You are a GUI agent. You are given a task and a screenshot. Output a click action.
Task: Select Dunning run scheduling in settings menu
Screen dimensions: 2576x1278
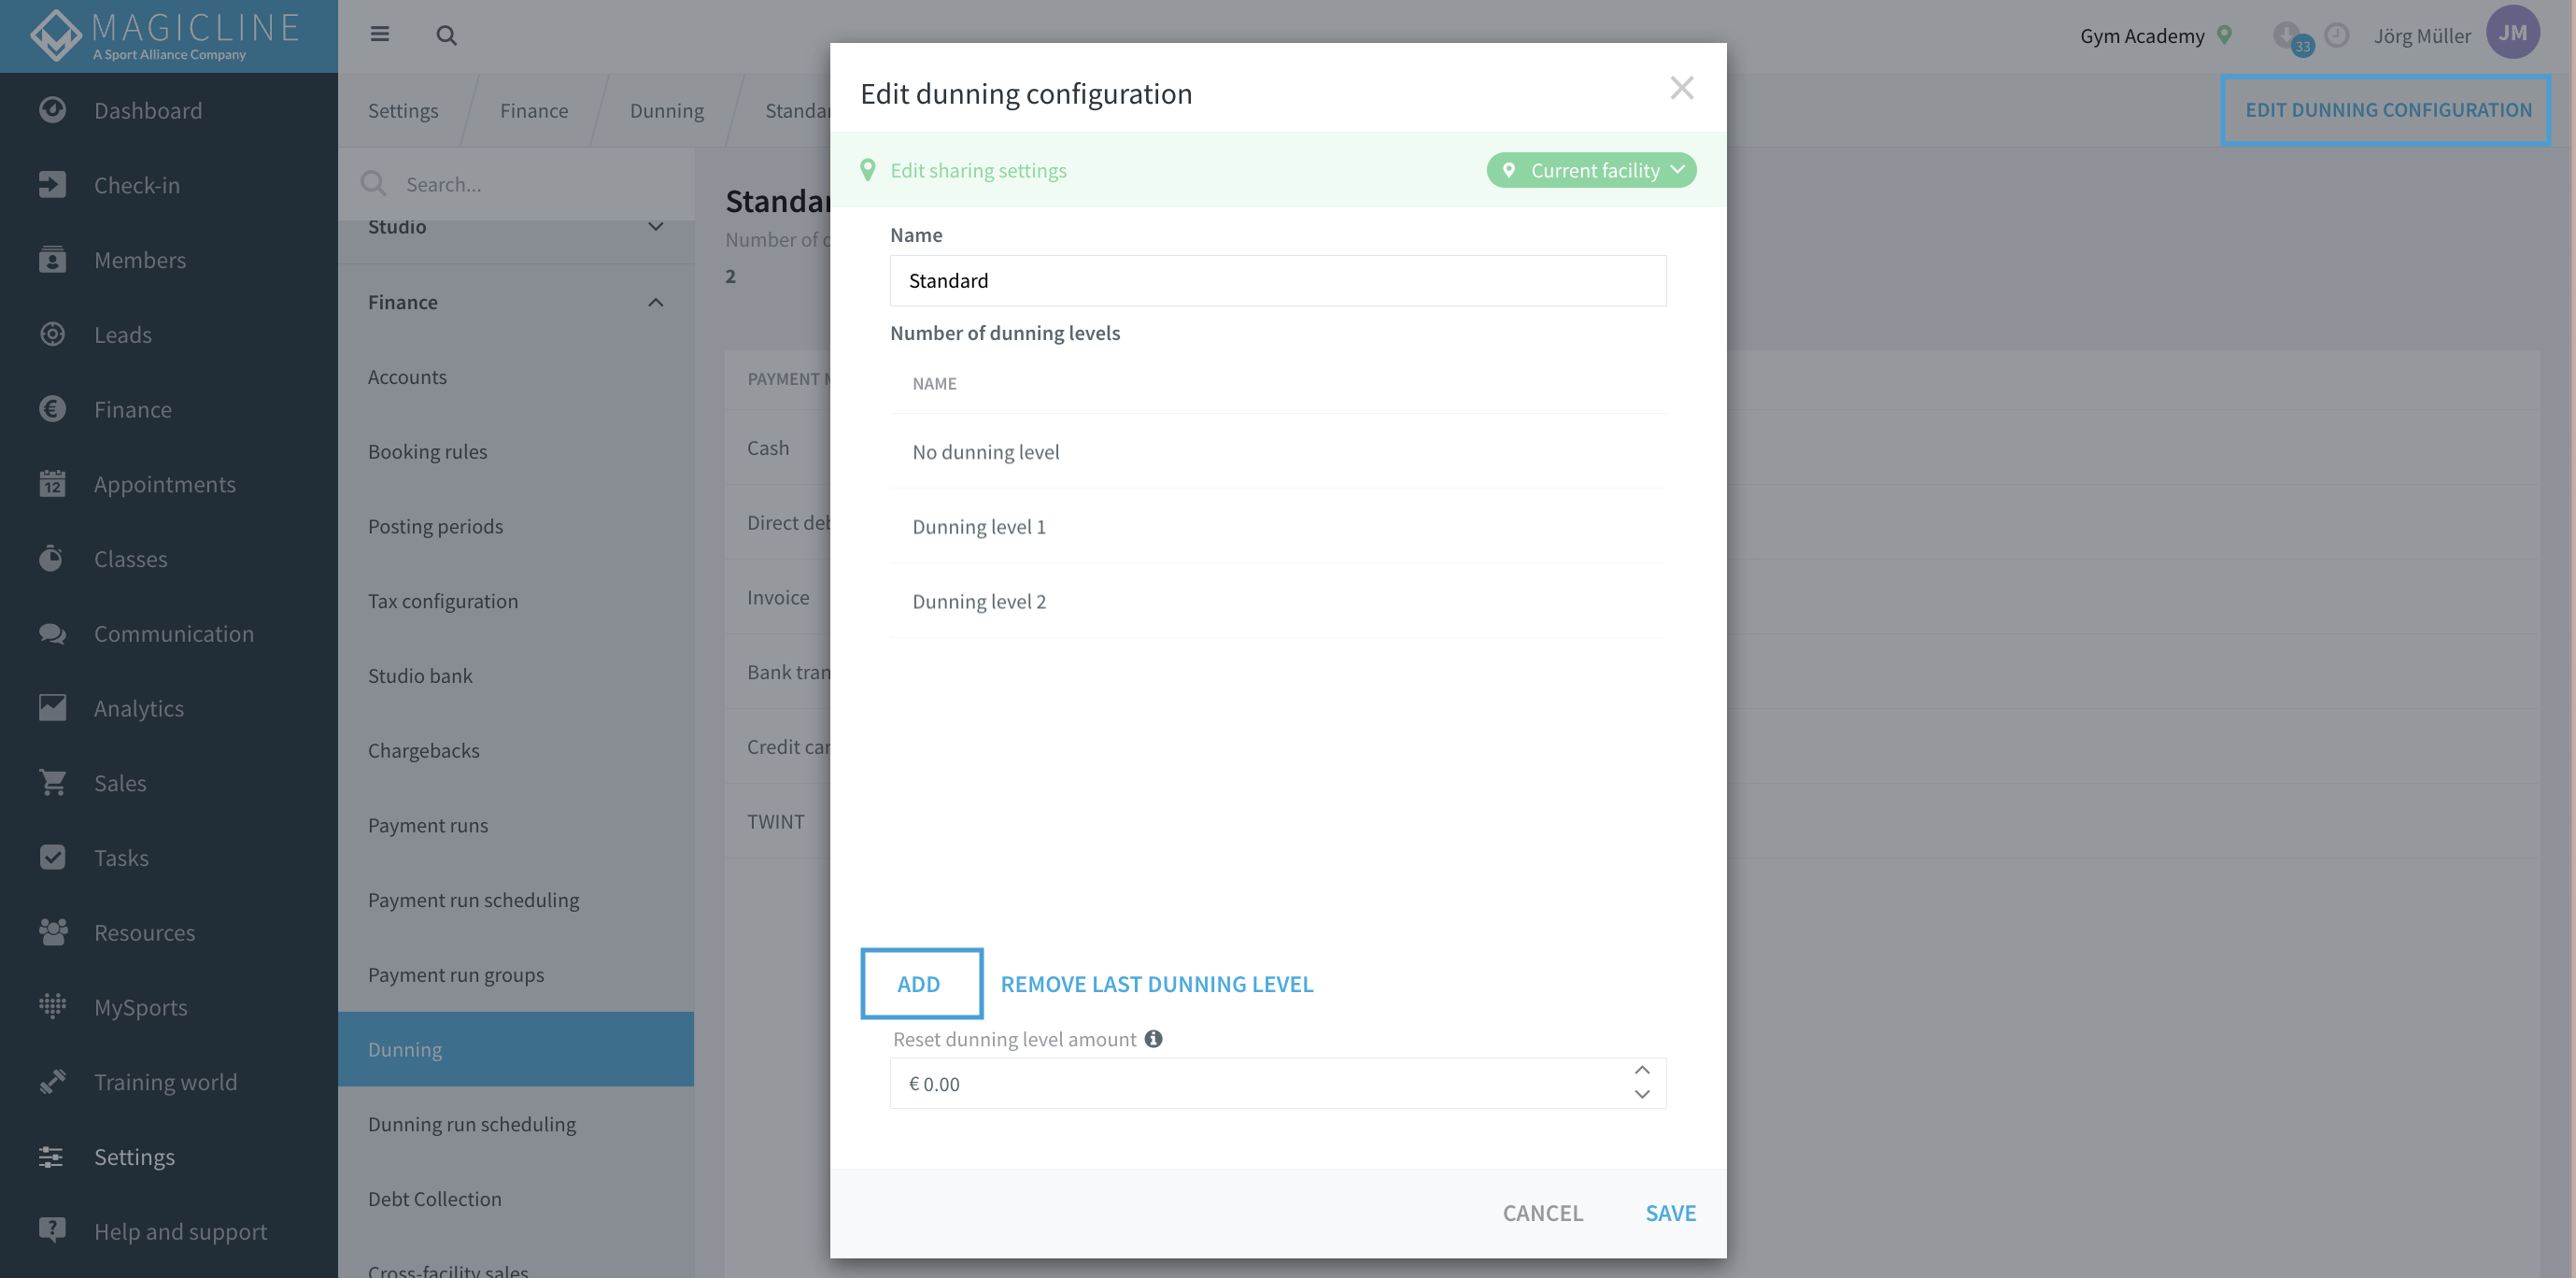coord(471,1124)
